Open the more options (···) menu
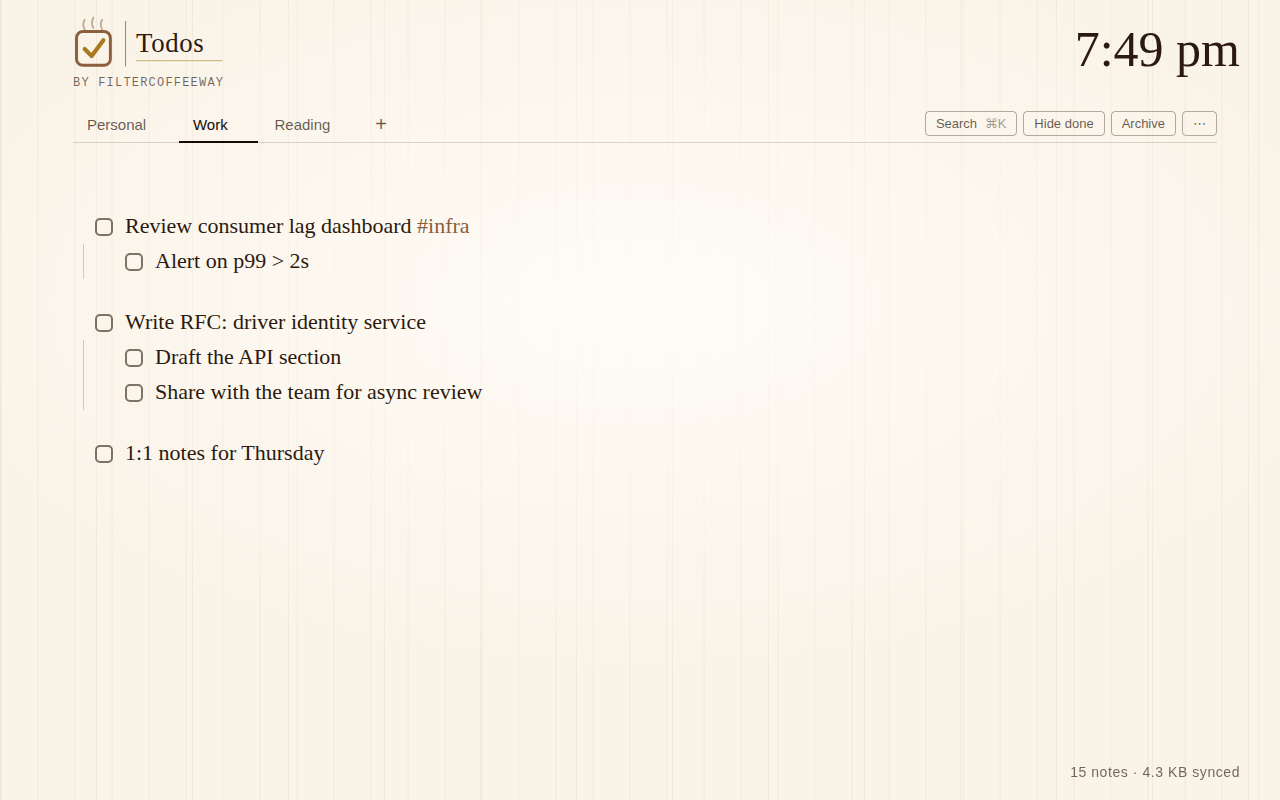This screenshot has height=800, width=1280. click(1199, 124)
